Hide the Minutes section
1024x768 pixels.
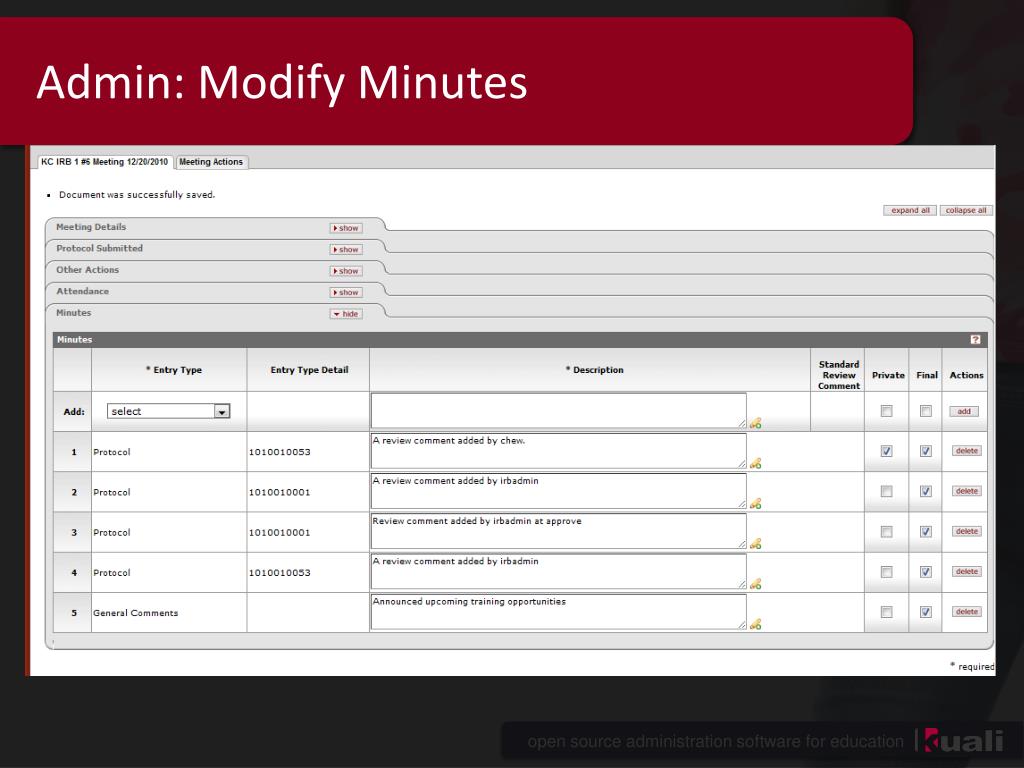pos(346,314)
